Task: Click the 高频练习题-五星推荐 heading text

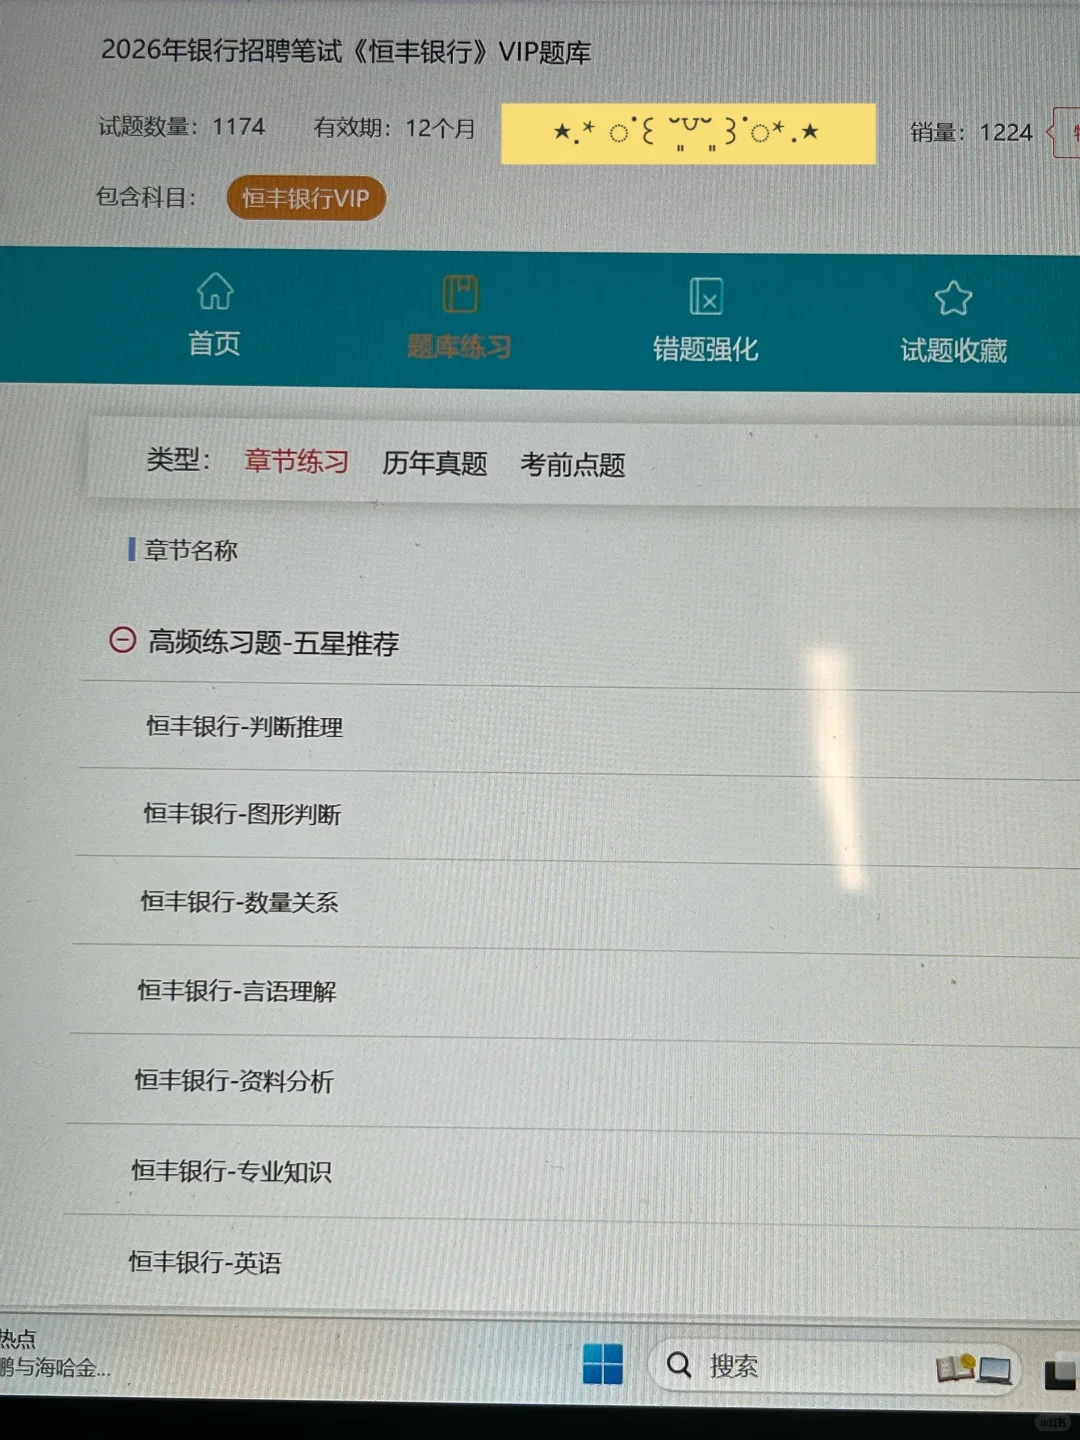Action: pyautogui.click(x=273, y=642)
